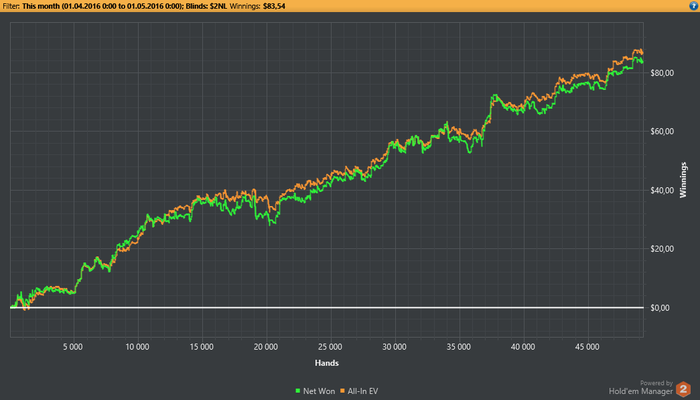
Task: Click the Blinds: $2NL filter text
Action: tap(206, 6)
